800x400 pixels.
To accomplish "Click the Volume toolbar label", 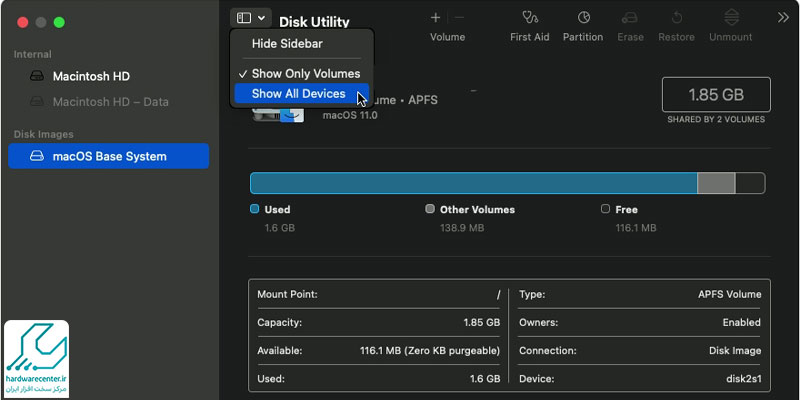I will click(447, 37).
